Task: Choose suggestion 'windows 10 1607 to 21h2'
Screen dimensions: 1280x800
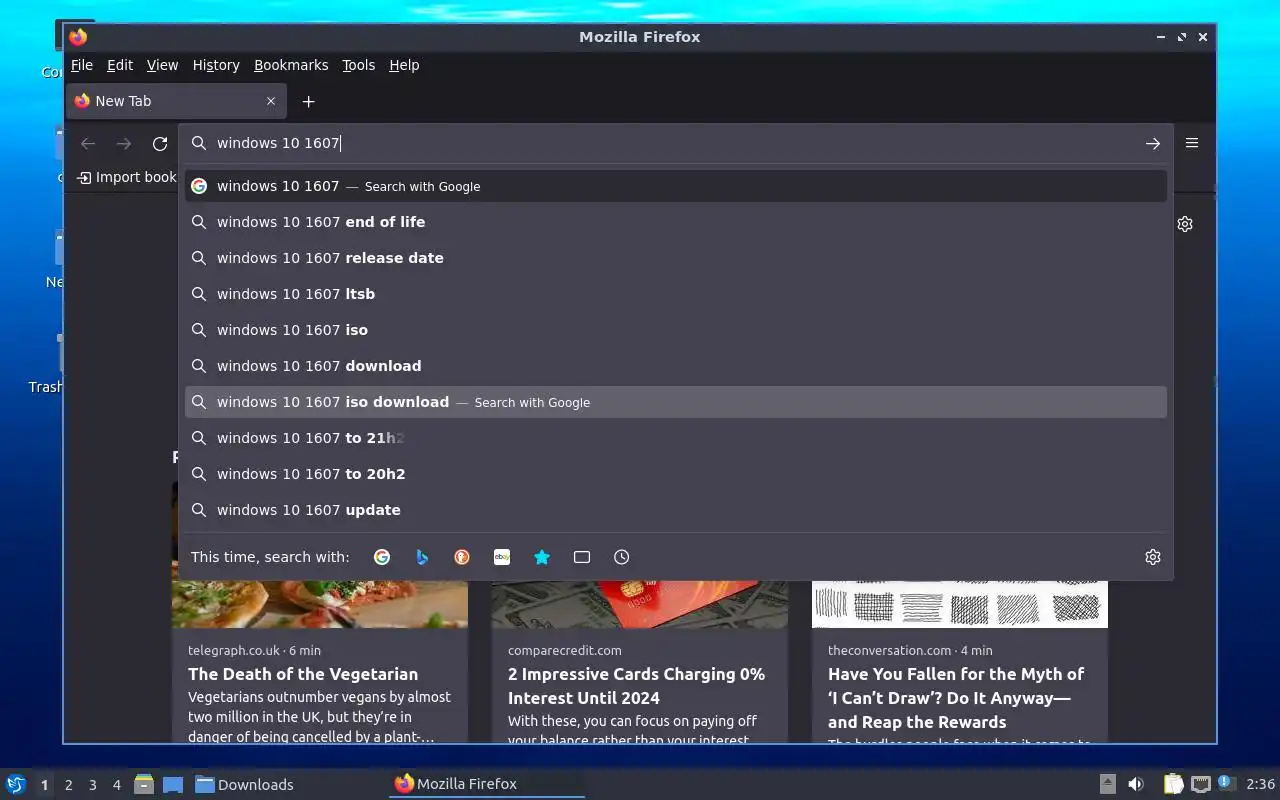Action: [676, 438]
